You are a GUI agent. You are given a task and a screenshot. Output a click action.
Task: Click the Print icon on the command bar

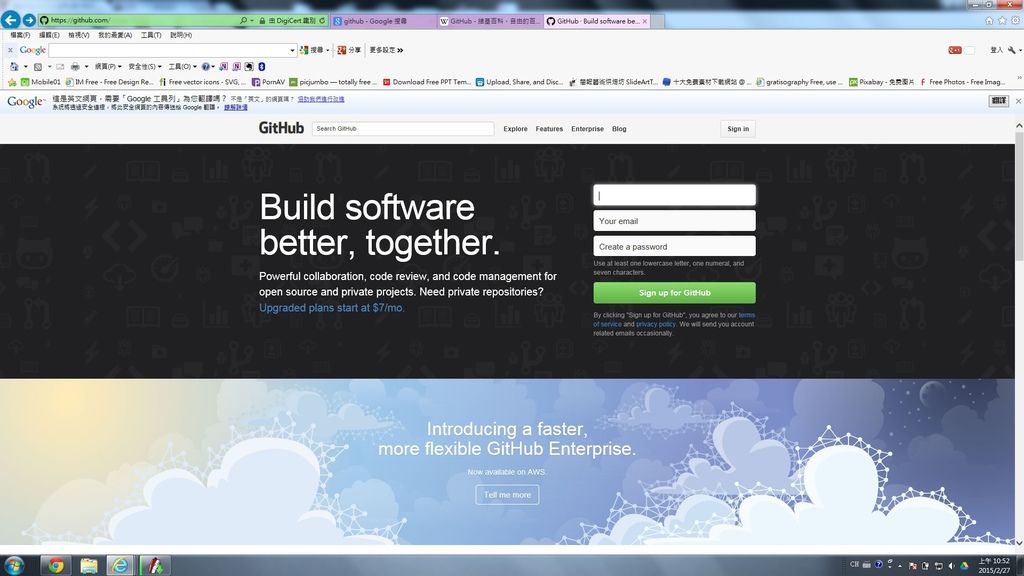(x=74, y=66)
